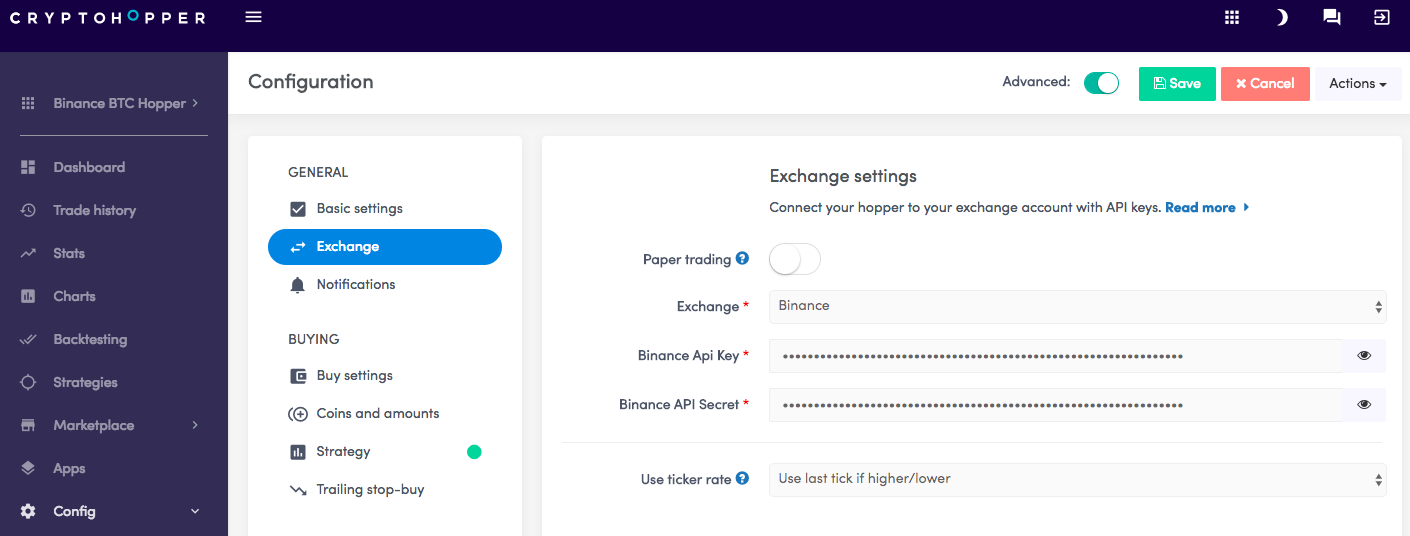Click the Strategy chart icon
The width and height of the screenshot is (1410, 536).
pos(297,452)
